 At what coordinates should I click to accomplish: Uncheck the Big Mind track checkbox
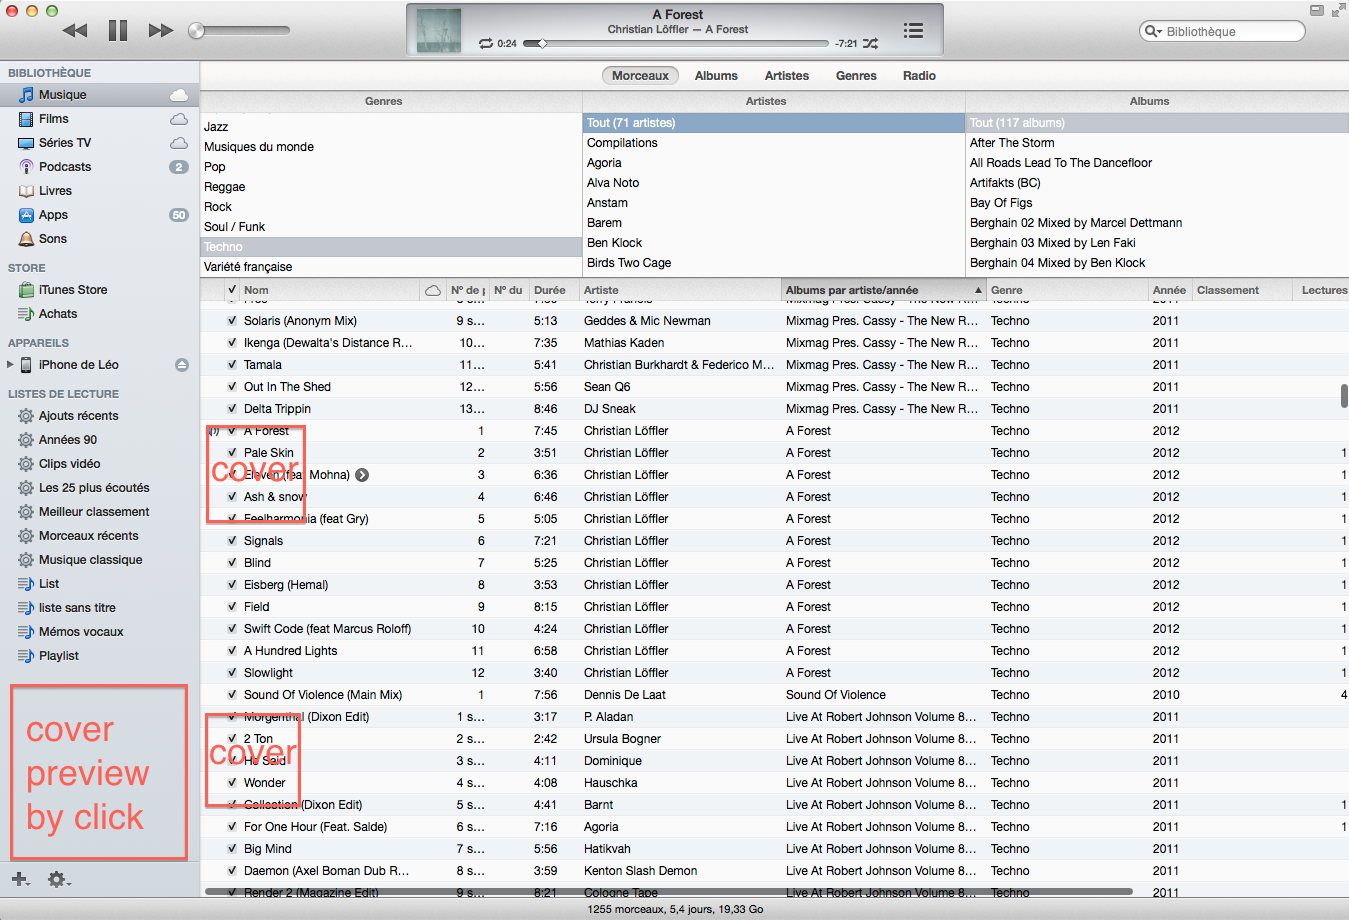coord(232,849)
